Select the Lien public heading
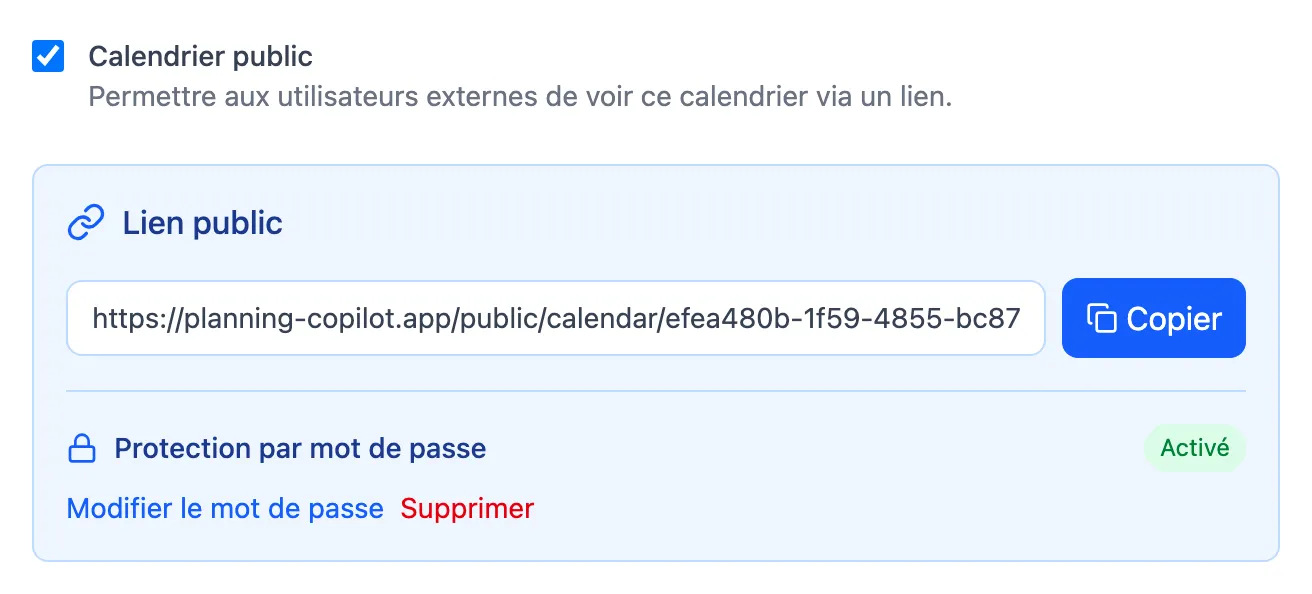The height and width of the screenshot is (594, 1312). pos(203,223)
